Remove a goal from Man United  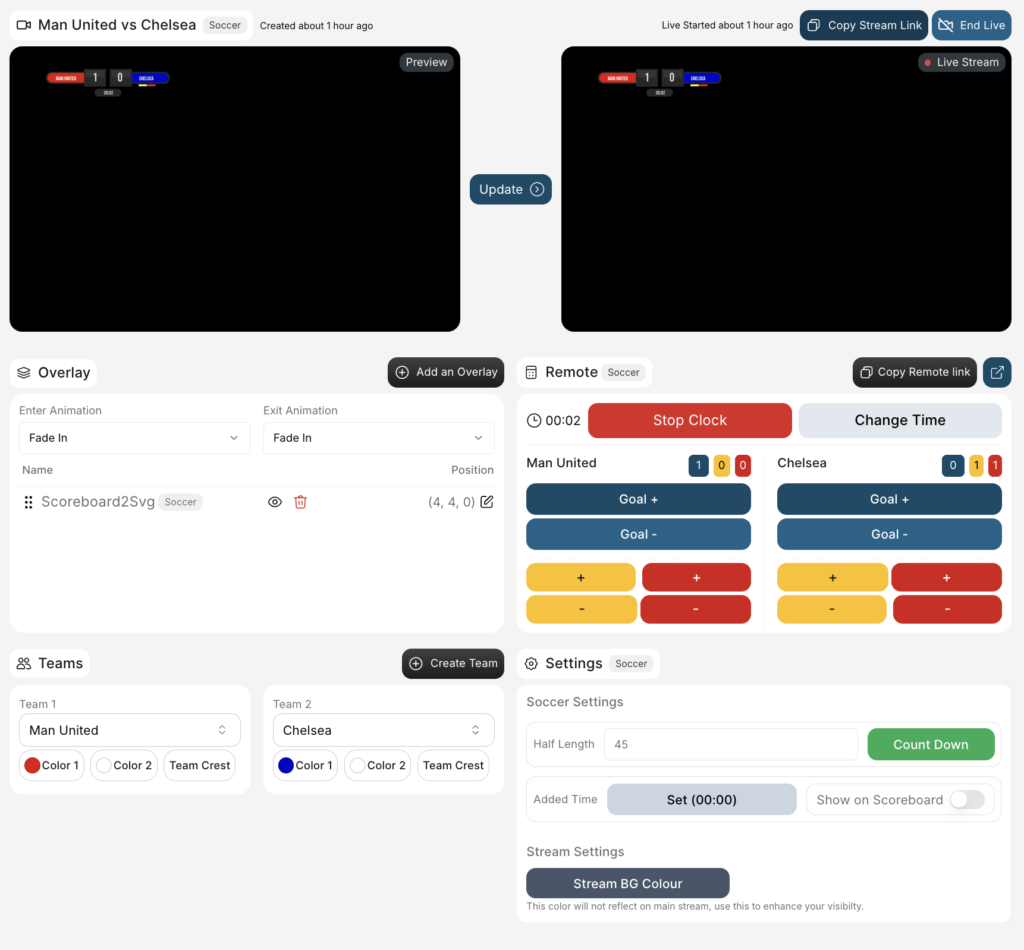point(638,534)
